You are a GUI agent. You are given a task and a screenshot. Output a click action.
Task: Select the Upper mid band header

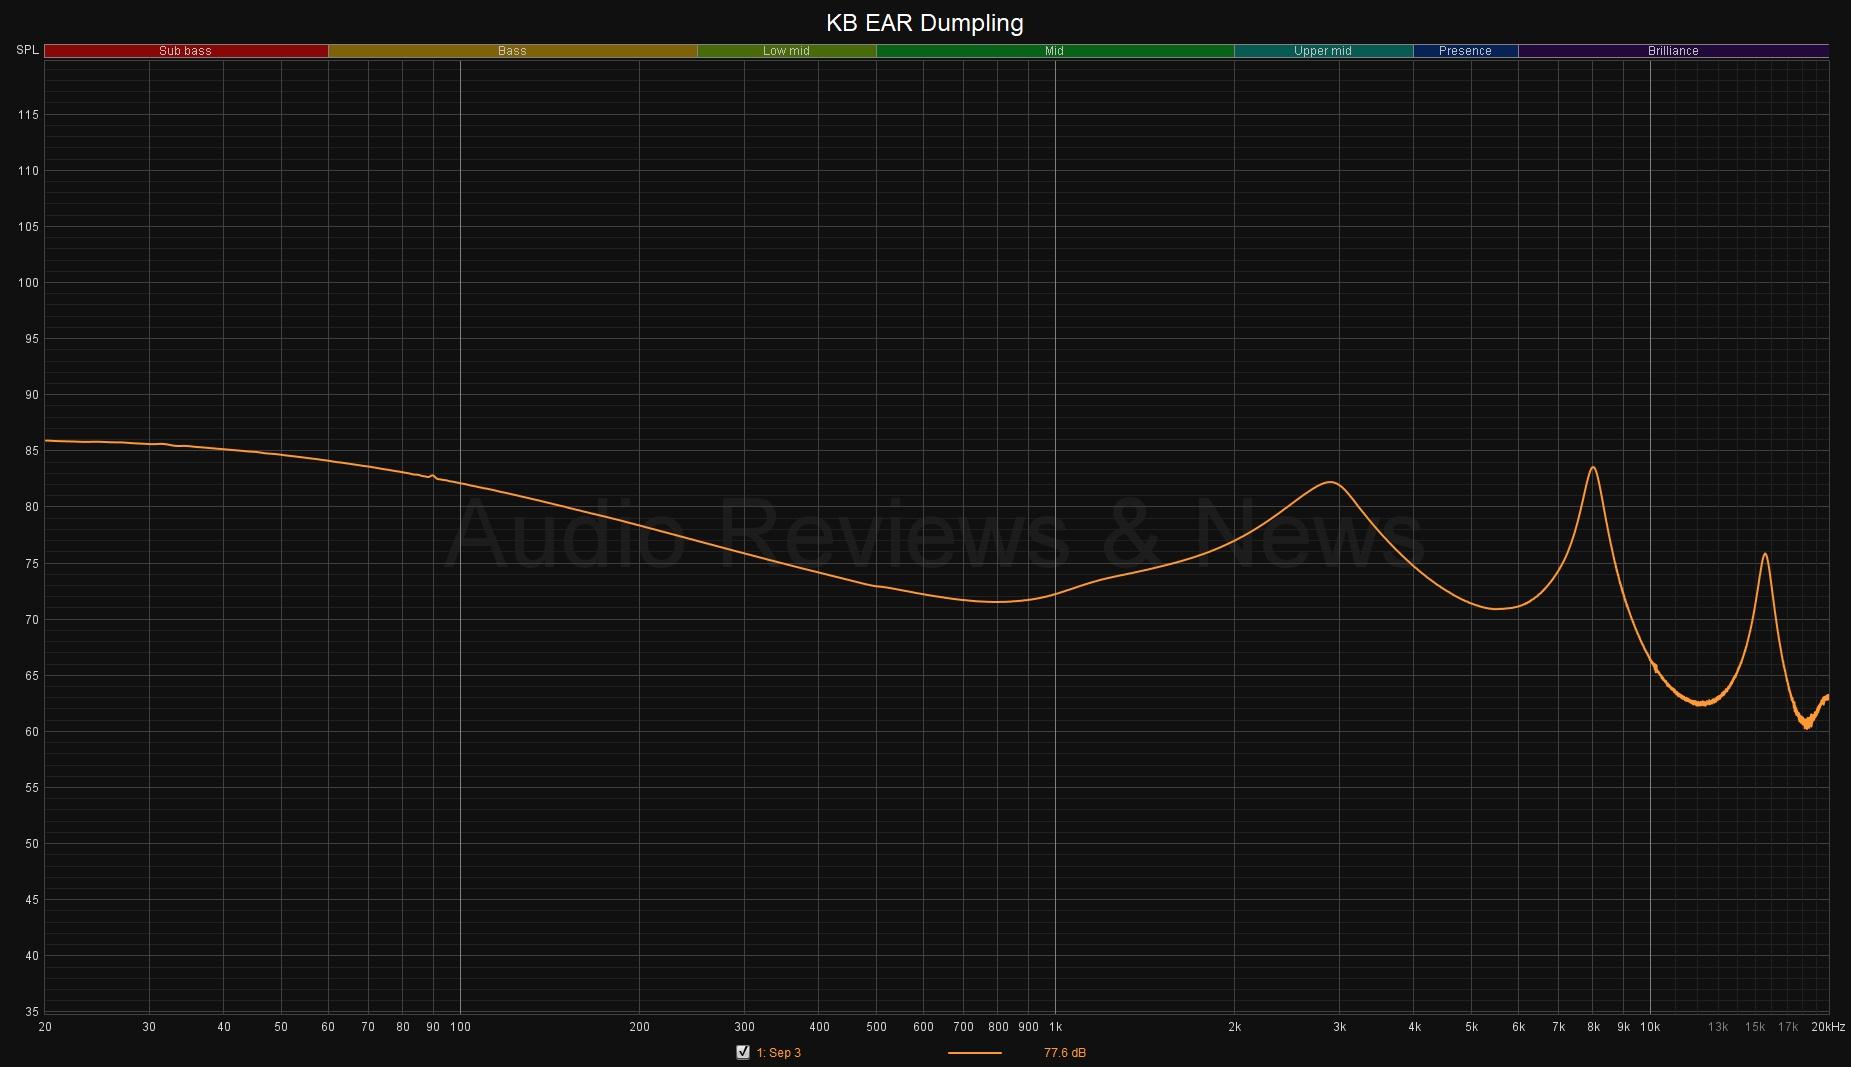[1322, 51]
